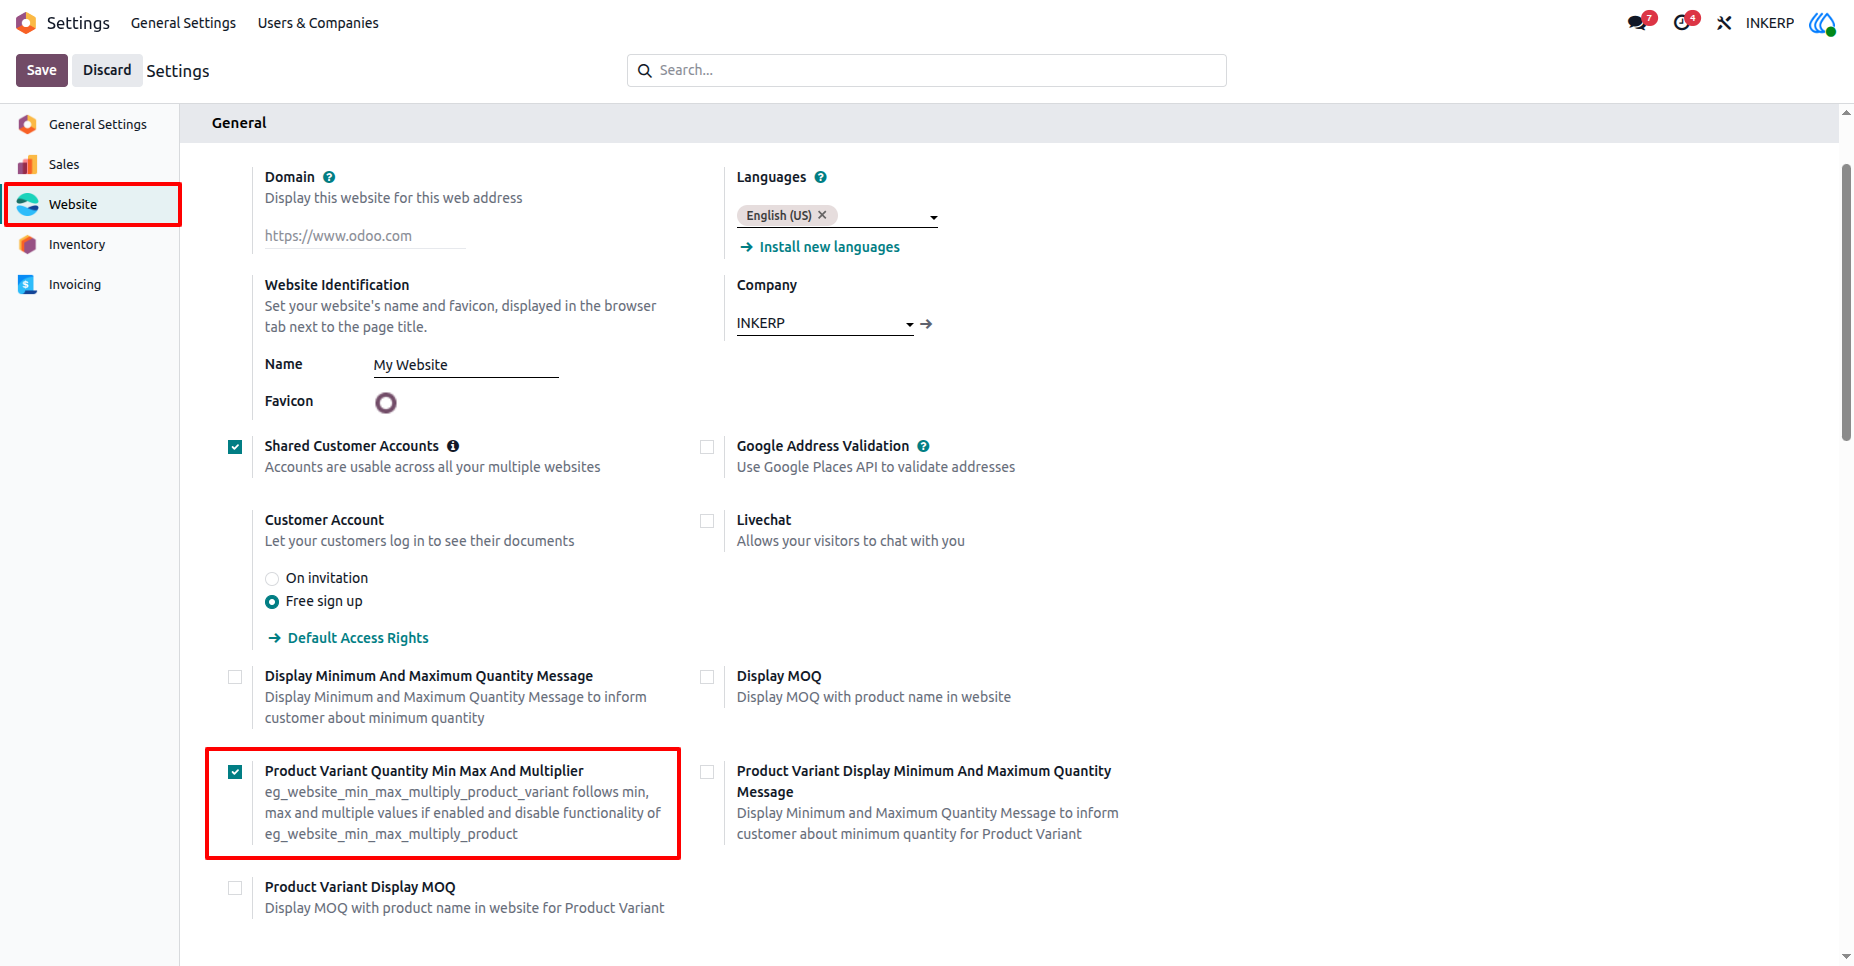Open the Odoo Settings app logo
Screen dimensions: 1854x966
coord(26,22)
